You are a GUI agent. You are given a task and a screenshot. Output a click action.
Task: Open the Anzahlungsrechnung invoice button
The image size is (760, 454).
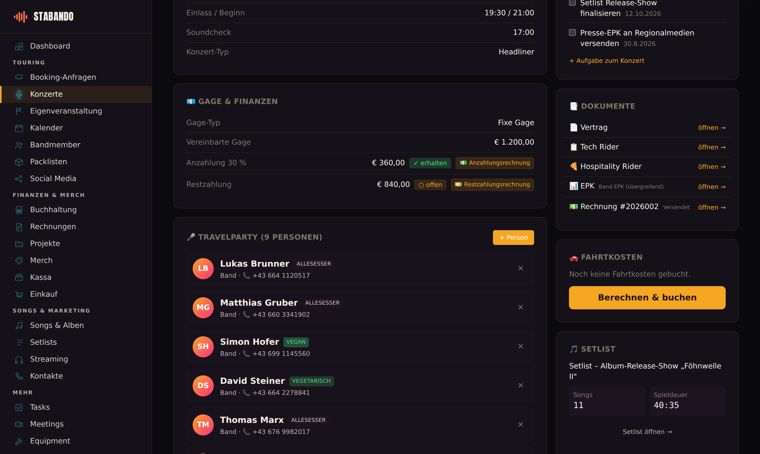495,163
